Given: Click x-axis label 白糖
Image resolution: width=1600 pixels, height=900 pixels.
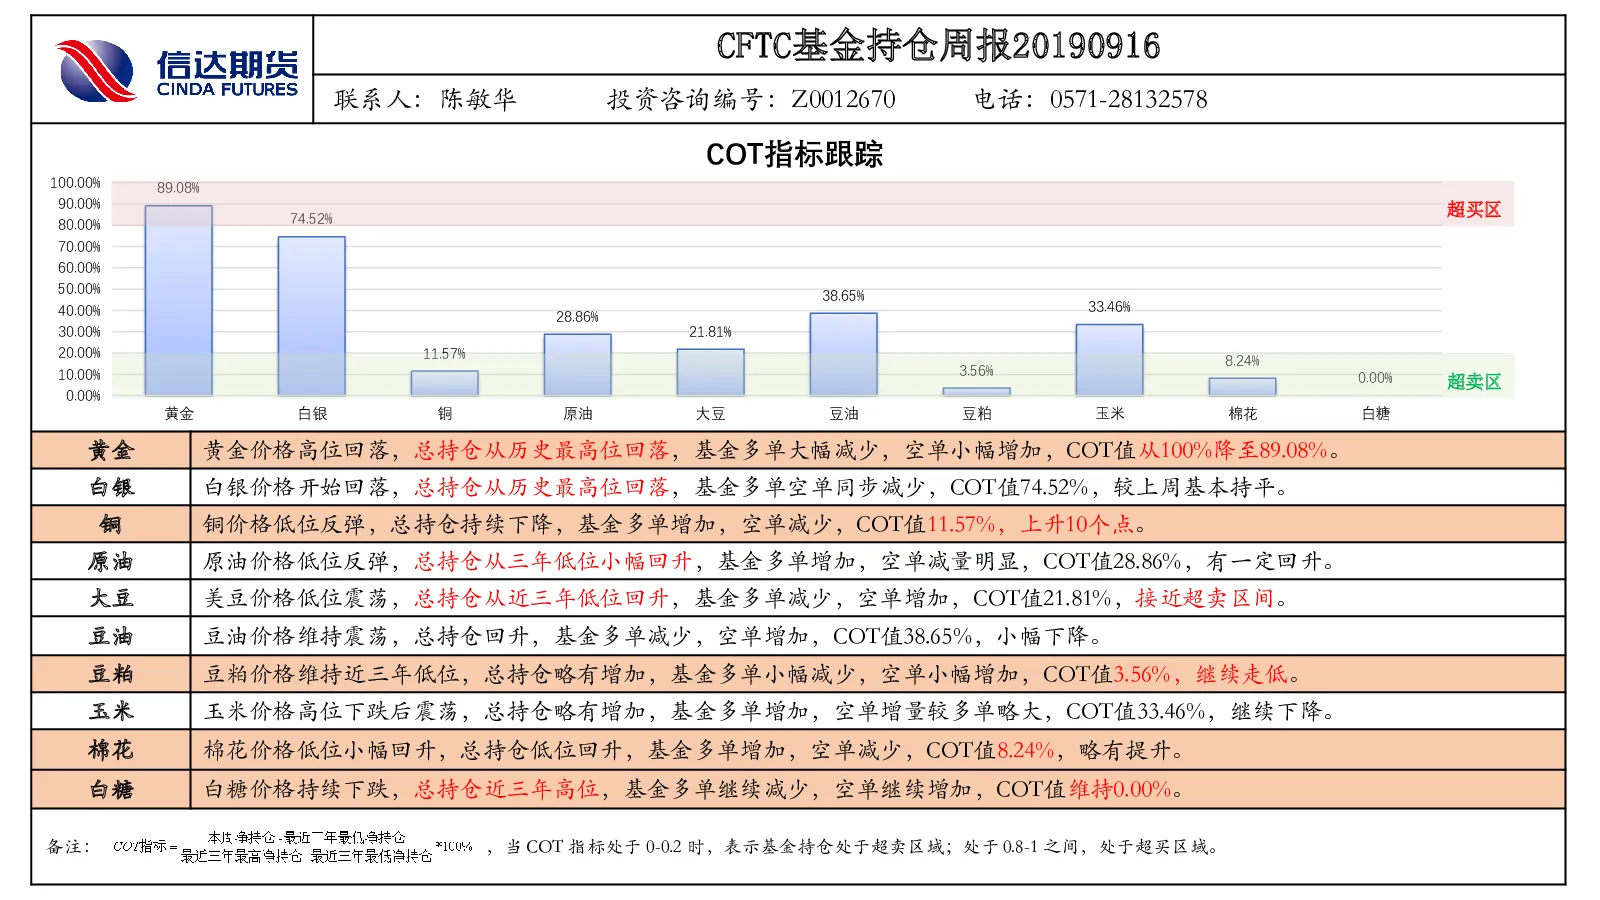Looking at the screenshot, I should pyautogui.click(x=1375, y=413).
